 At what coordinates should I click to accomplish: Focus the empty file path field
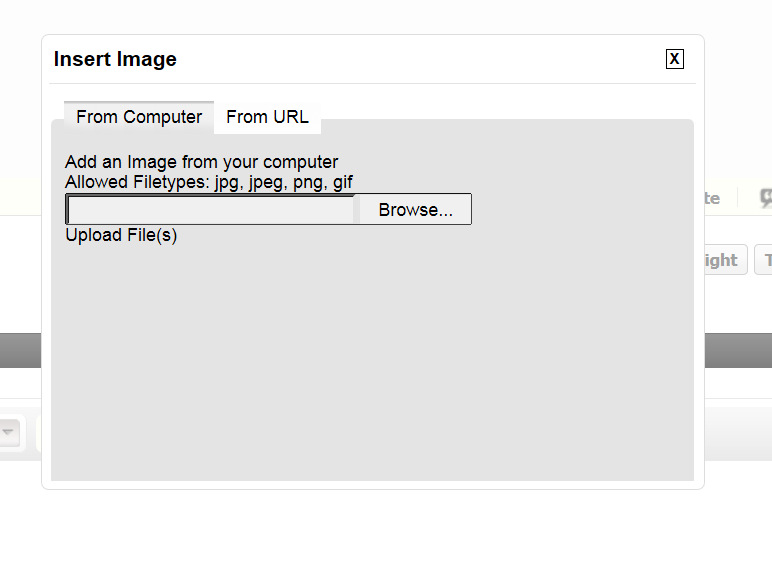[210, 210]
